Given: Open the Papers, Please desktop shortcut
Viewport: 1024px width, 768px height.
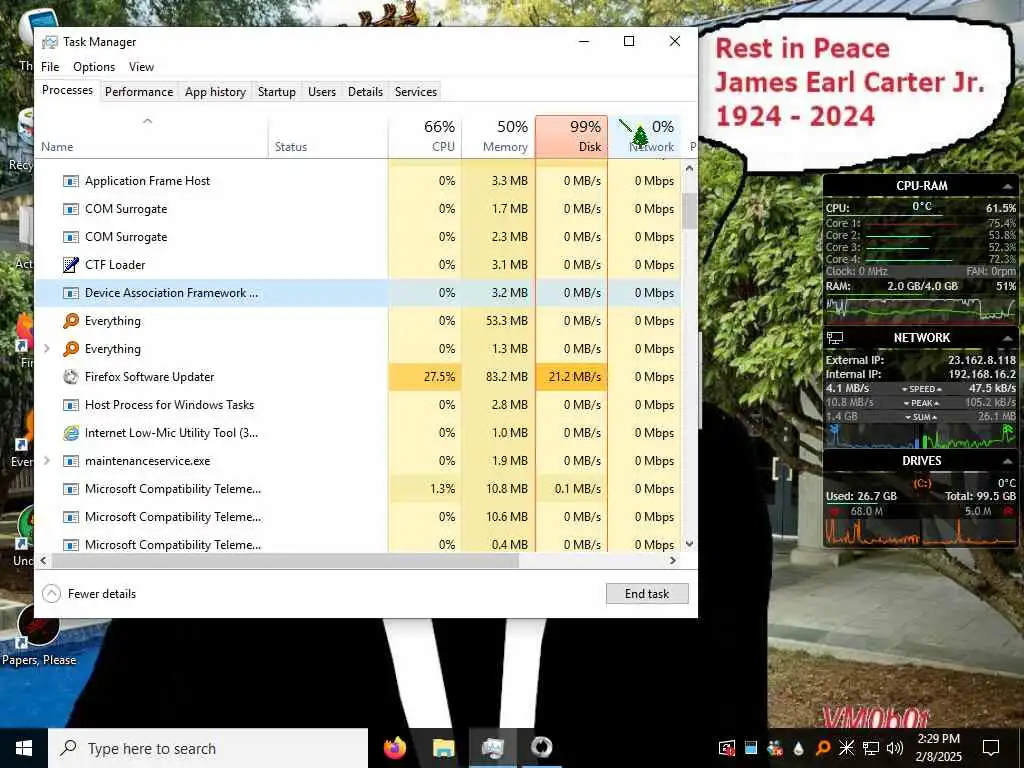Looking at the screenshot, I should [x=39, y=635].
